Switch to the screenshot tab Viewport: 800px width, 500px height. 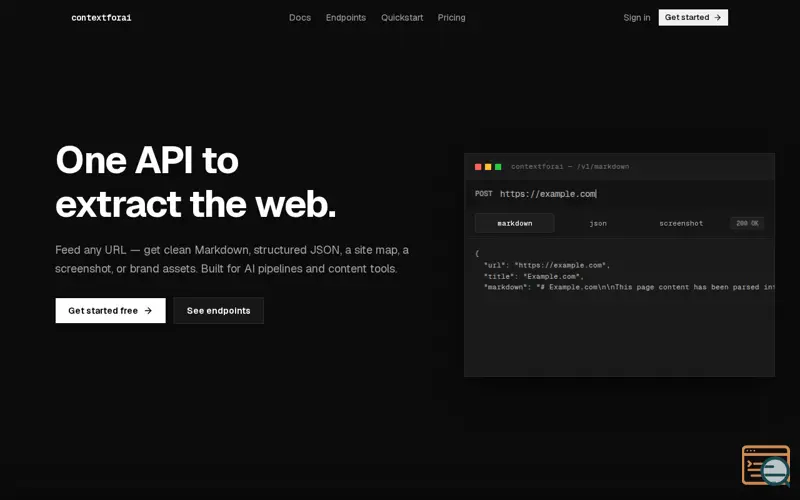click(x=681, y=223)
